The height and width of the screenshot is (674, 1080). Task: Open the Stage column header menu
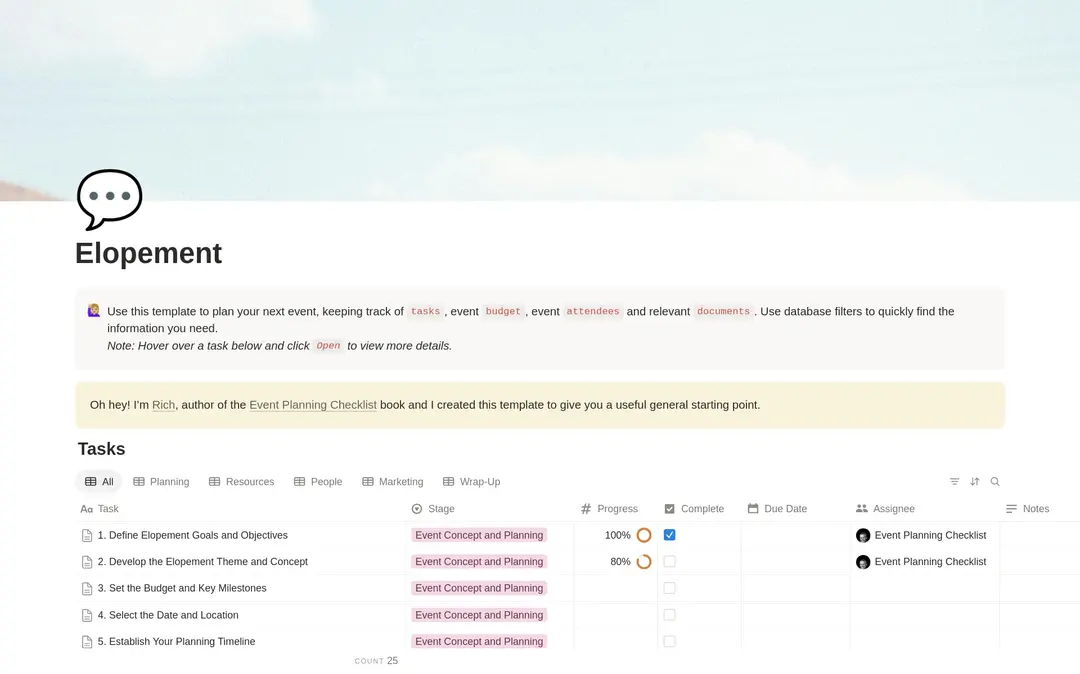point(433,509)
